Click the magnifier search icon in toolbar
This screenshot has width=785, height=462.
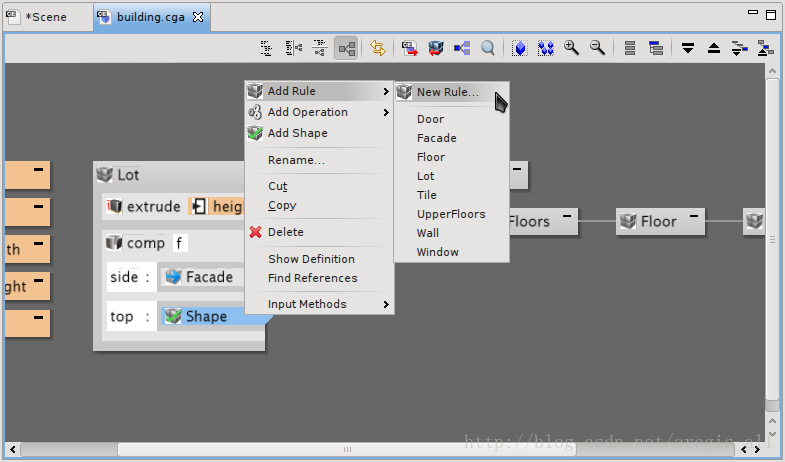coord(488,48)
